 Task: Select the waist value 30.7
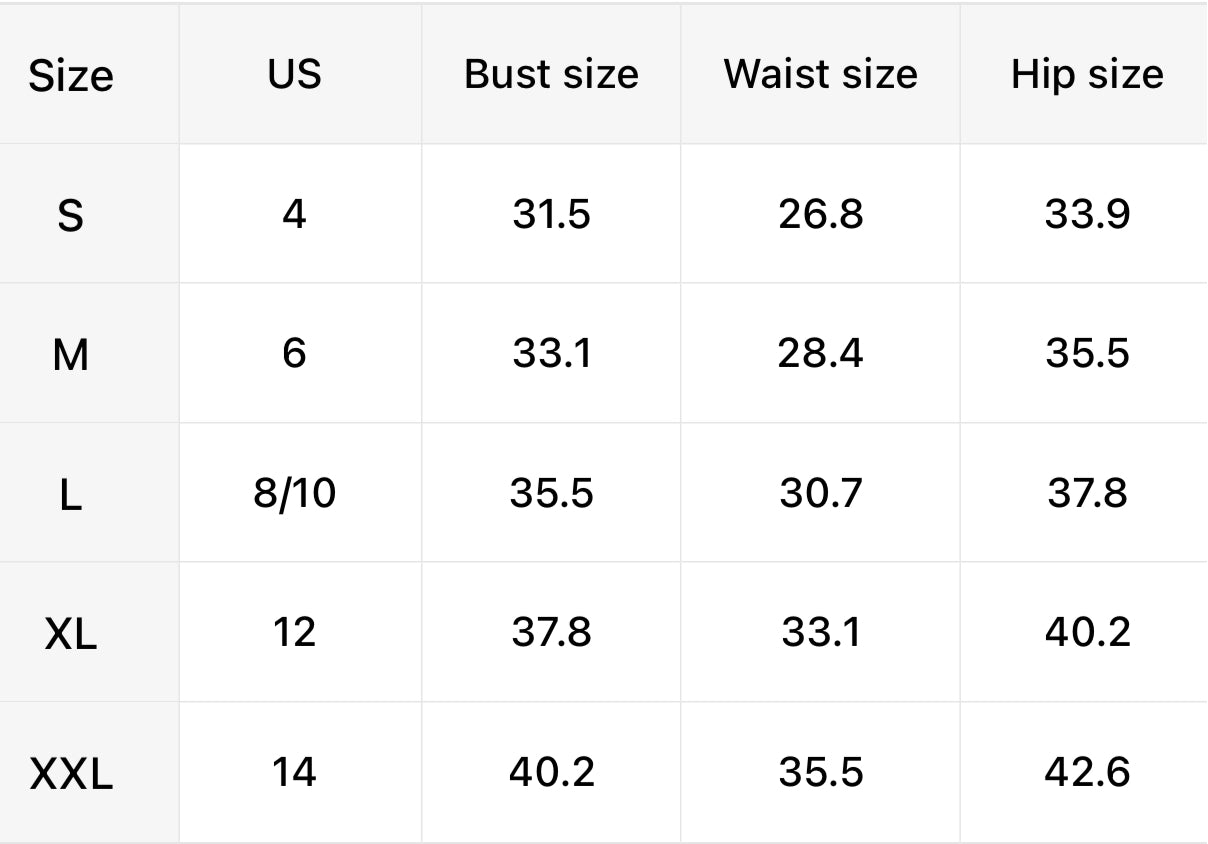click(x=820, y=493)
